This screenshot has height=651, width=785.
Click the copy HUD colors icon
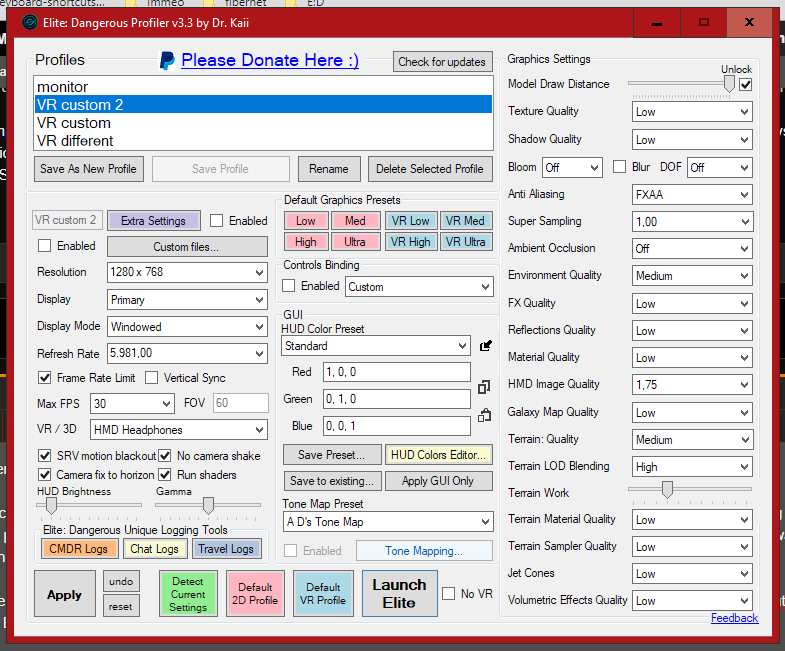point(484,387)
